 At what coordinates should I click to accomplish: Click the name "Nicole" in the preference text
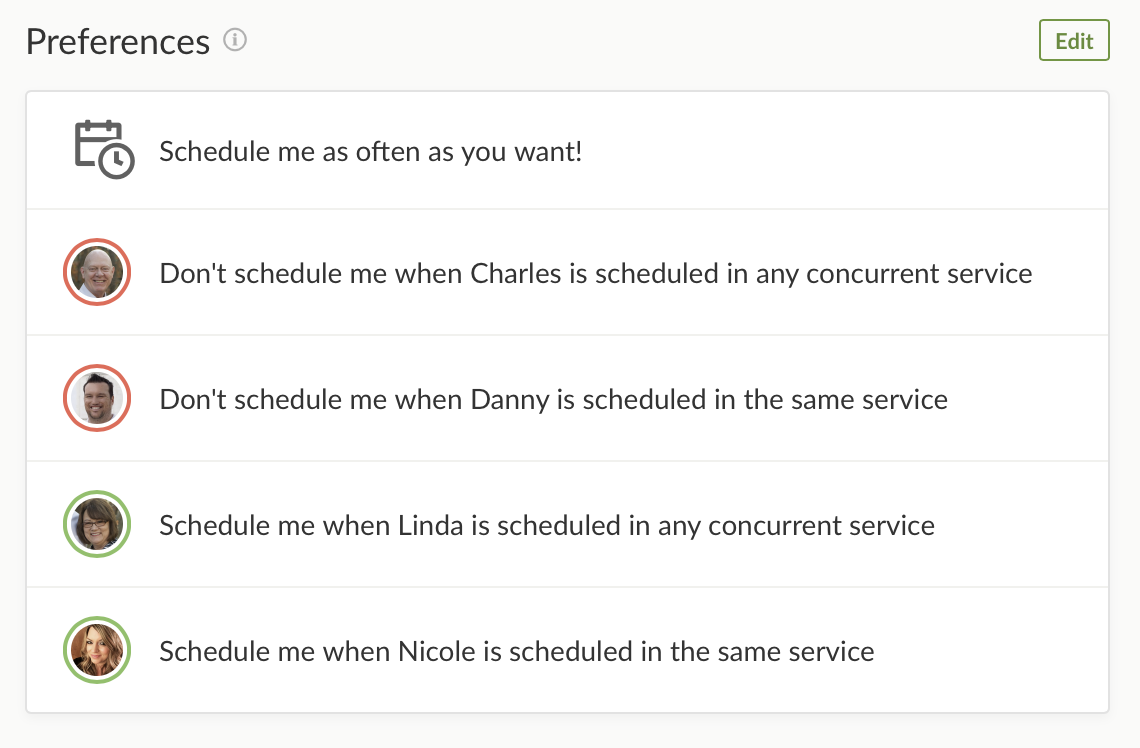pyautogui.click(x=437, y=651)
